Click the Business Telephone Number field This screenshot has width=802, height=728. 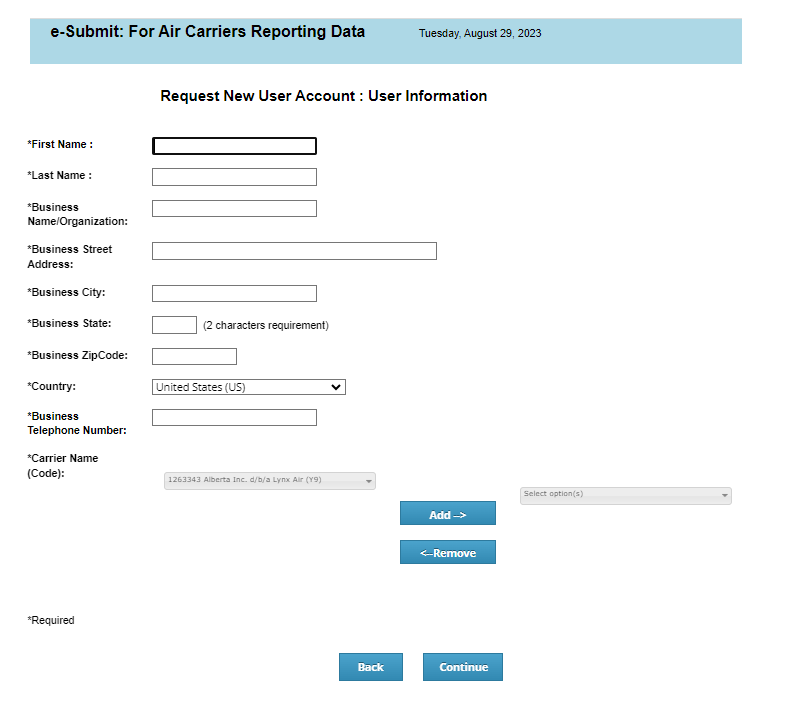point(234,417)
